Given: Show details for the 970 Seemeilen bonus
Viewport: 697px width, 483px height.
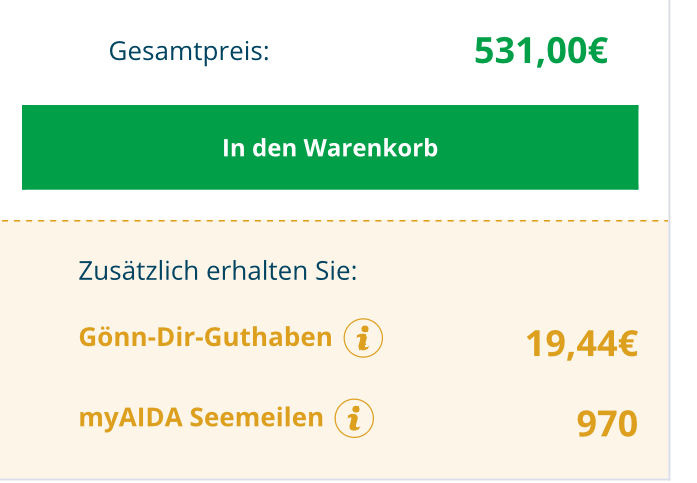Looking at the screenshot, I should click(x=354, y=418).
